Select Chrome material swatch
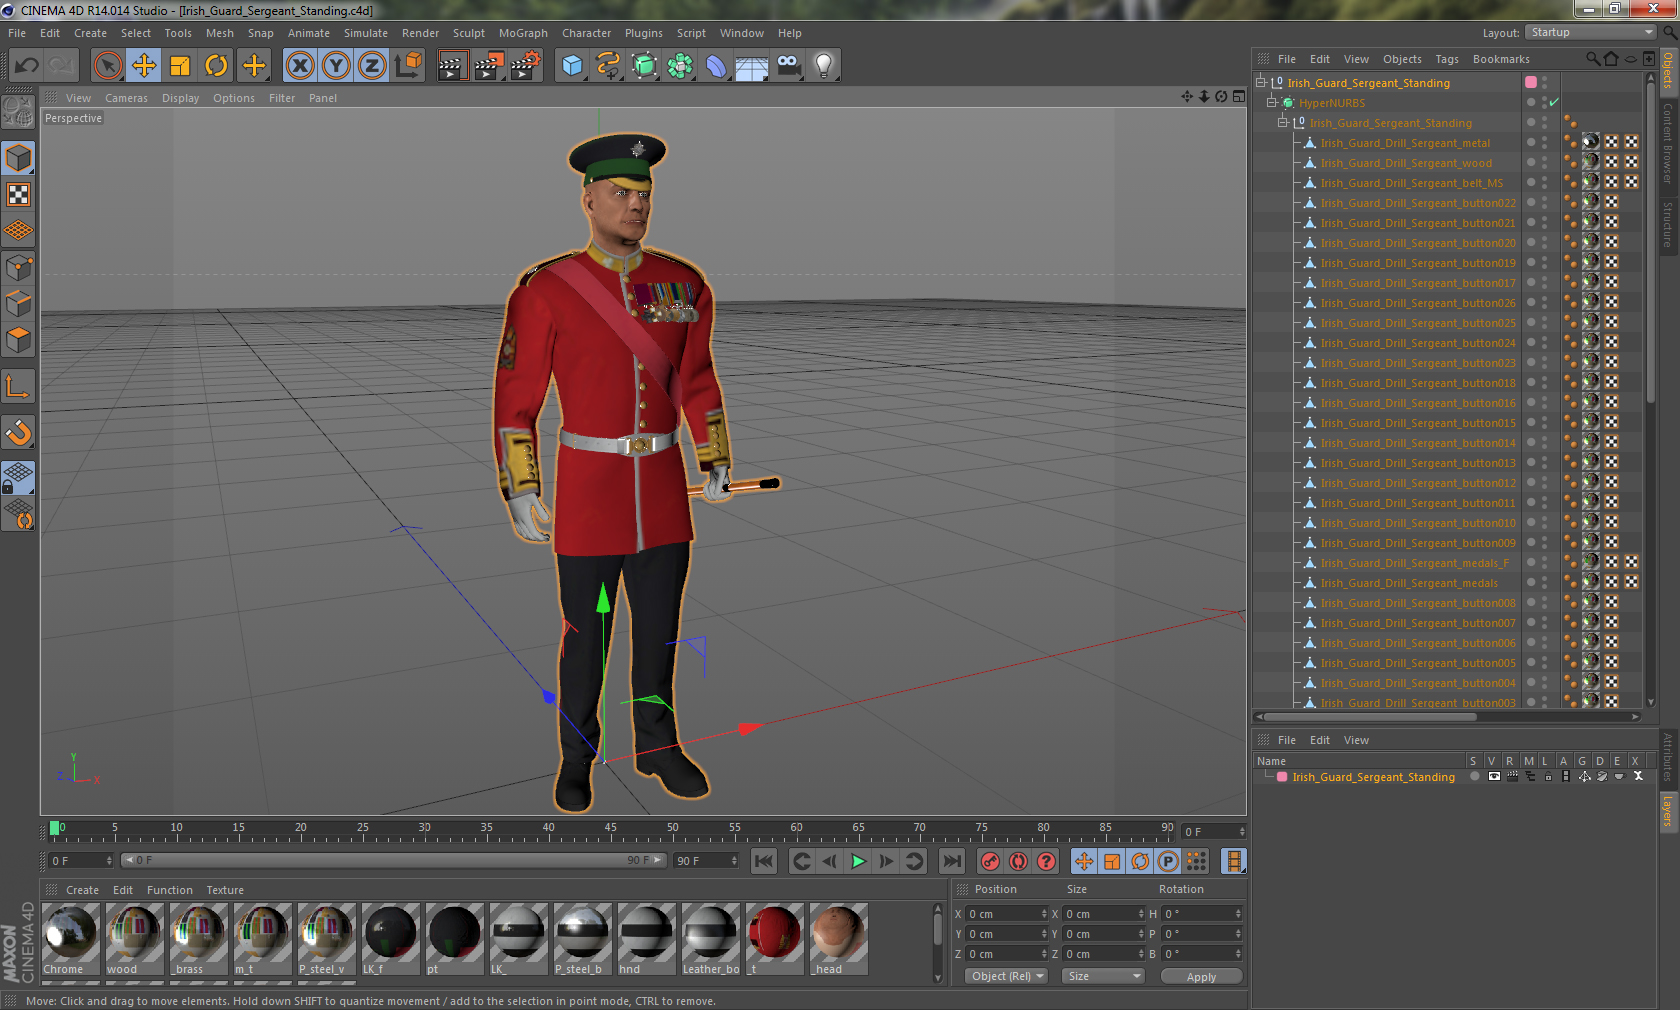Viewport: 1680px width, 1010px height. pos(71,939)
